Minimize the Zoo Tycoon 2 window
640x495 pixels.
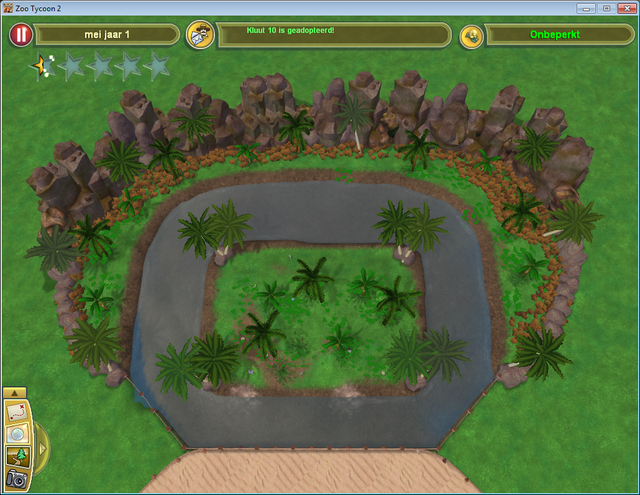[x=586, y=8]
